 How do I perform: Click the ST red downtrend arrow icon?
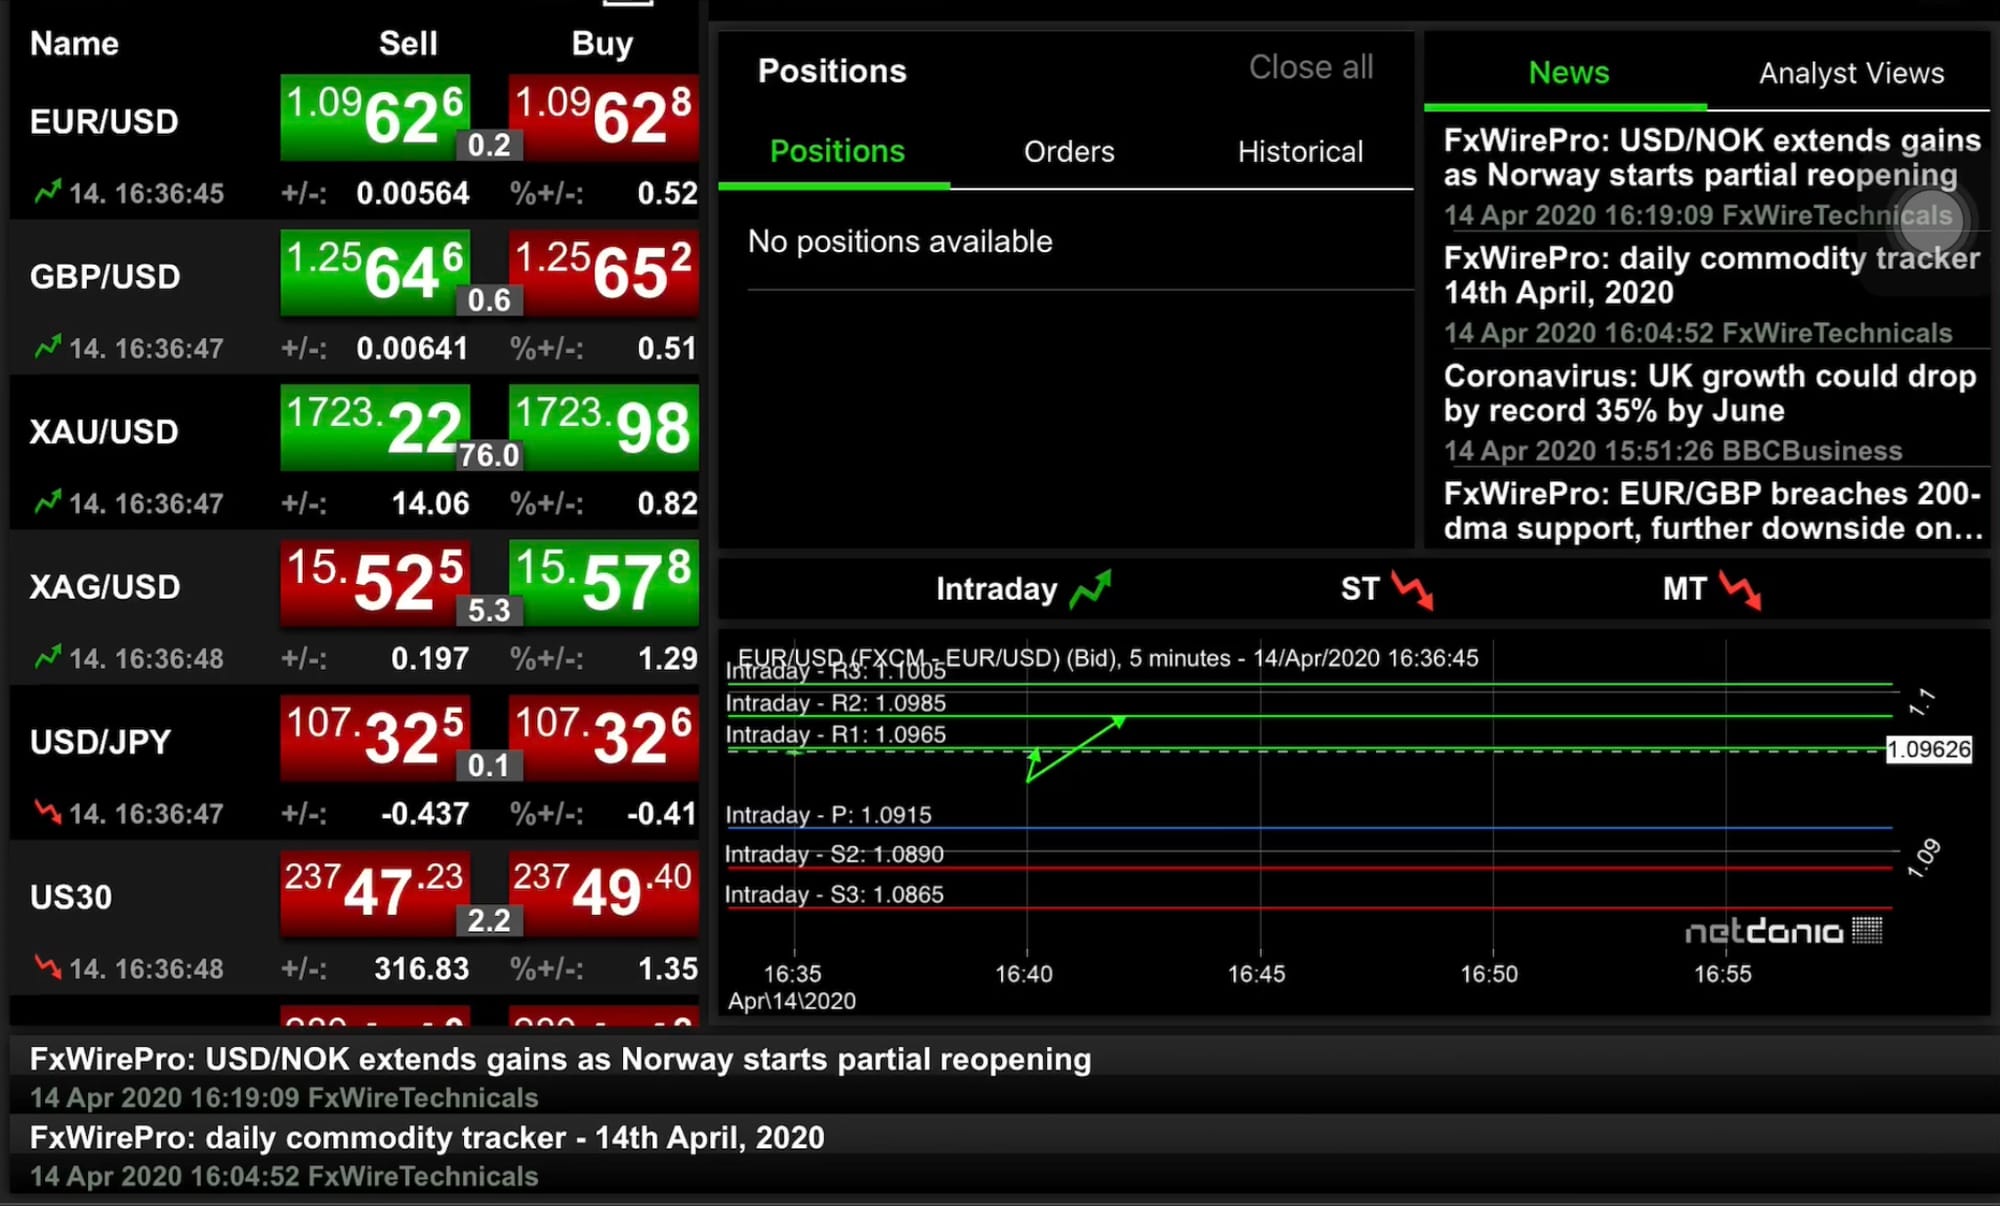tap(1412, 589)
